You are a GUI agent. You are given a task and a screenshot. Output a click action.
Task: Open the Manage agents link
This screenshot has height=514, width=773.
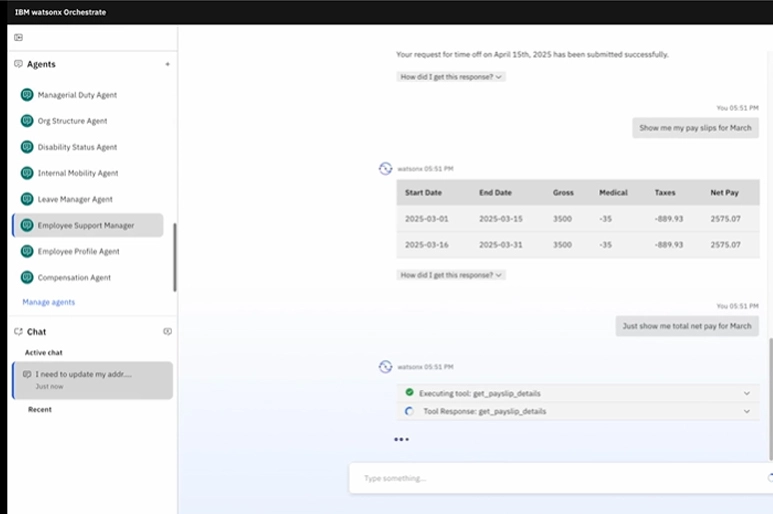pyautogui.click(x=49, y=302)
